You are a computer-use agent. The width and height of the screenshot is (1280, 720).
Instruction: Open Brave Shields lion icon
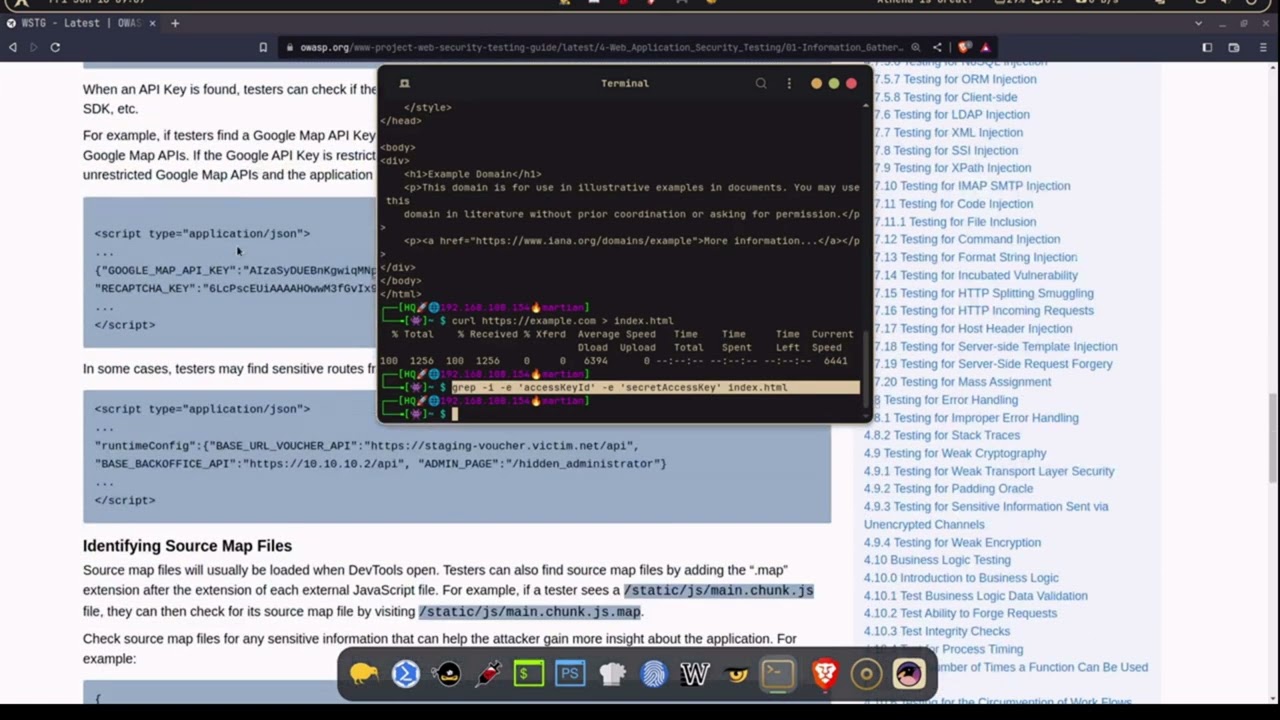point(964,47)
